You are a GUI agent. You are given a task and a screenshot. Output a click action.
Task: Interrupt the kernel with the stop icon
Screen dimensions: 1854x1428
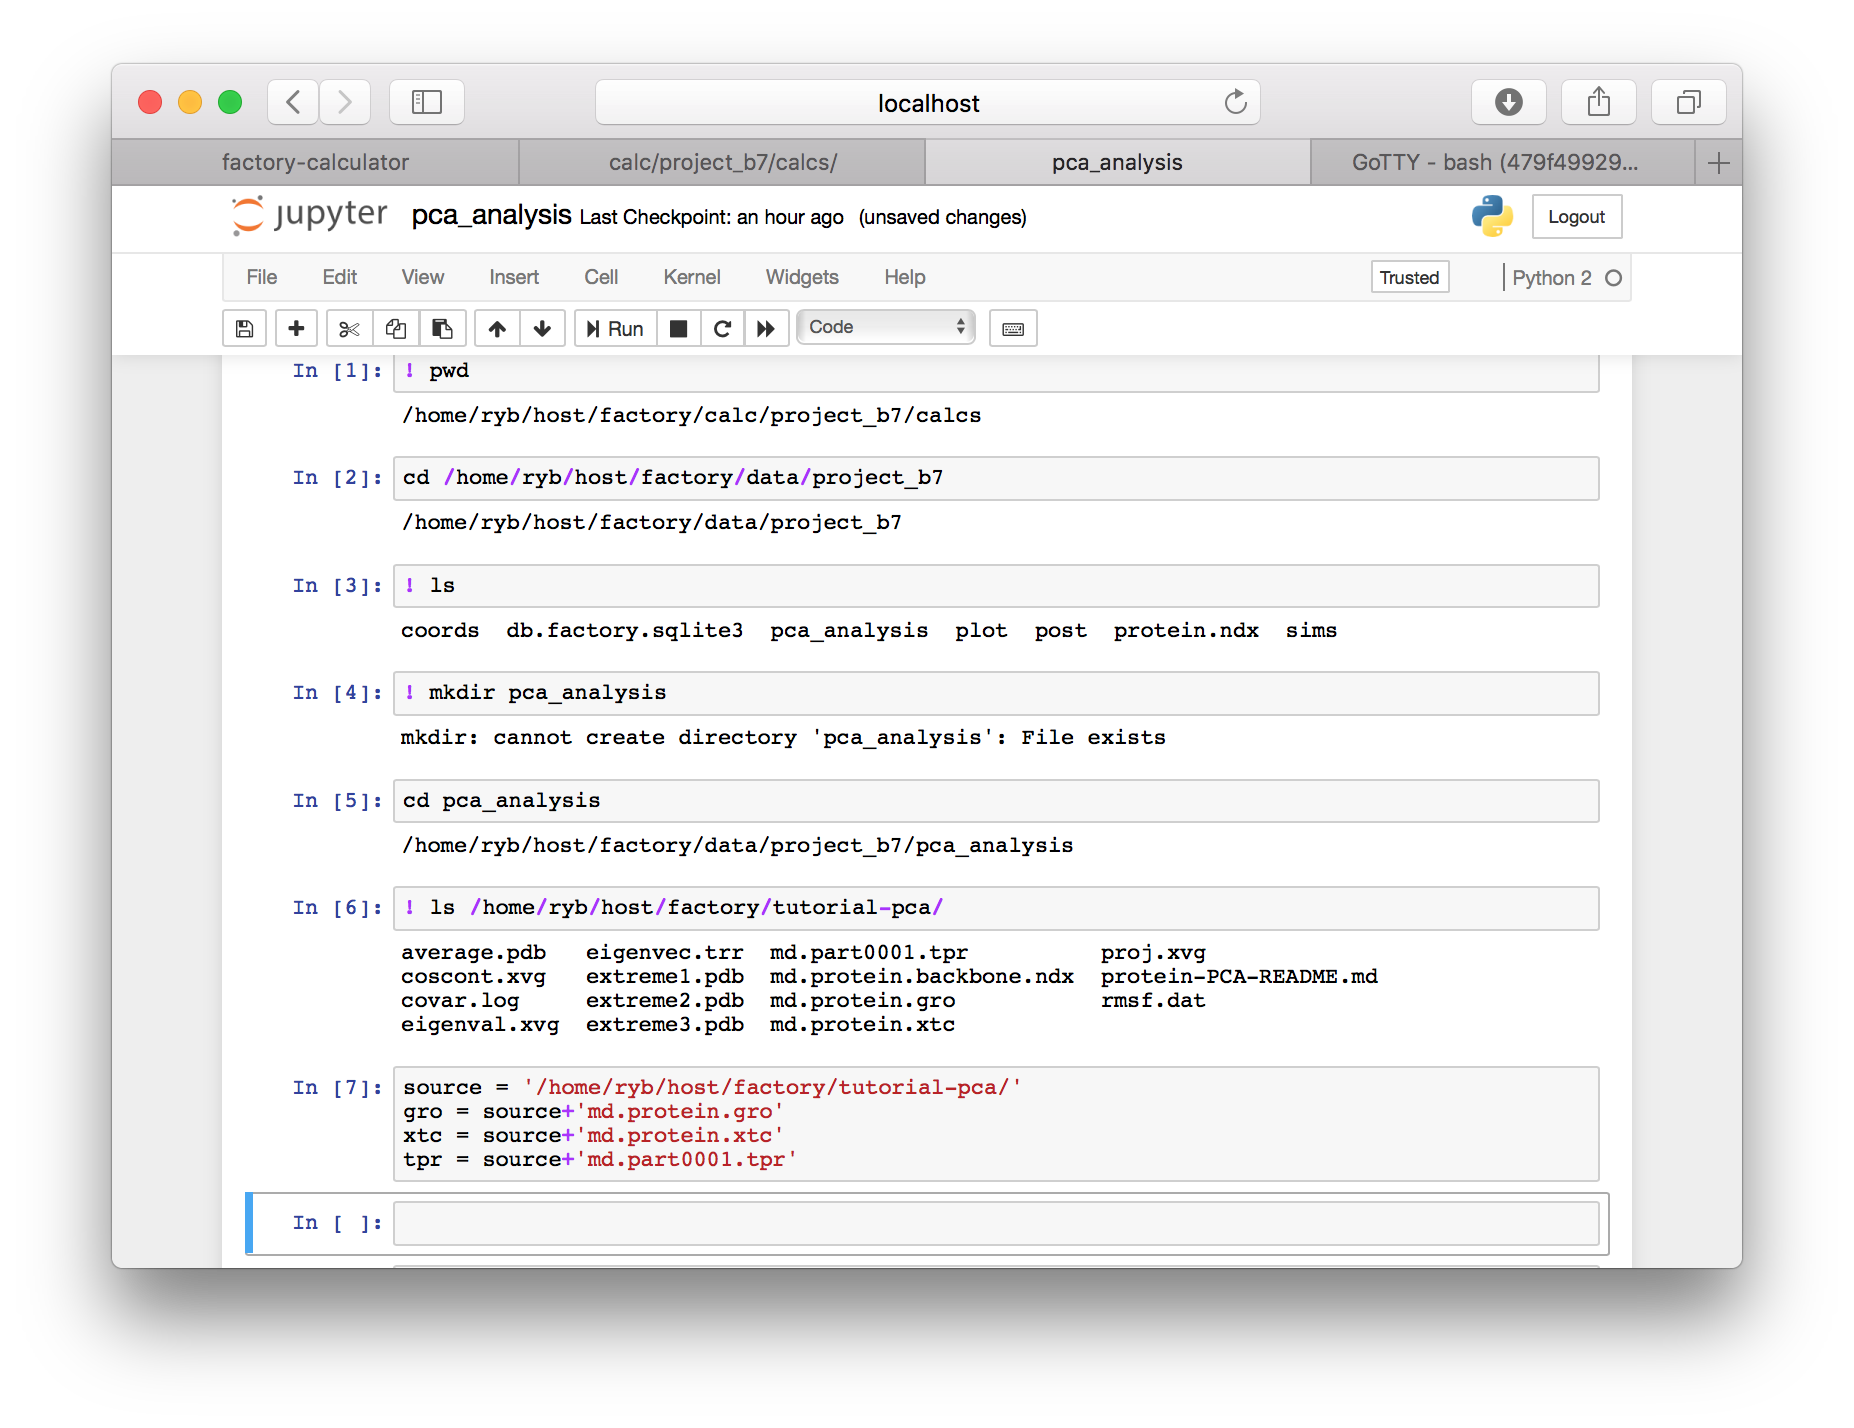(678, 328)
